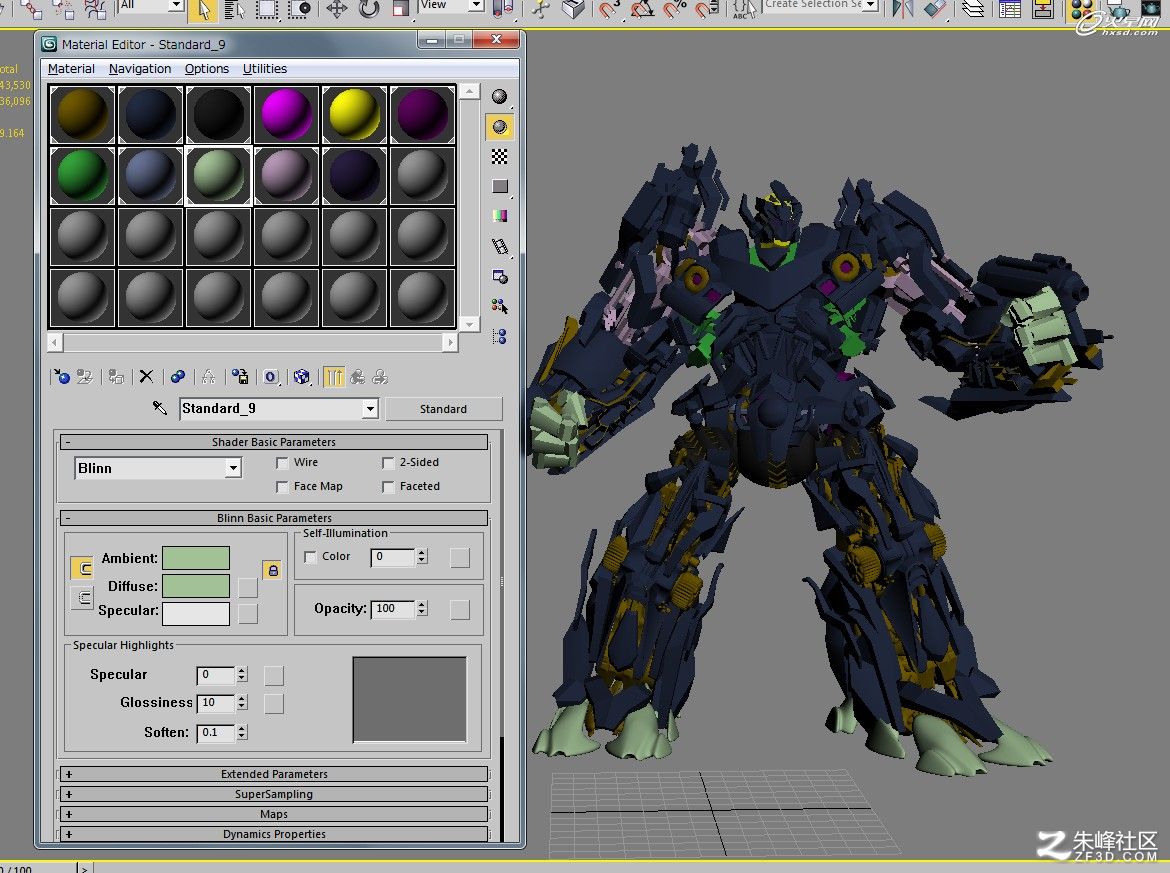Viewport: 1170px width, 873px height.
Task: Click the Select and Move tool
Action: tap(337, 9)
